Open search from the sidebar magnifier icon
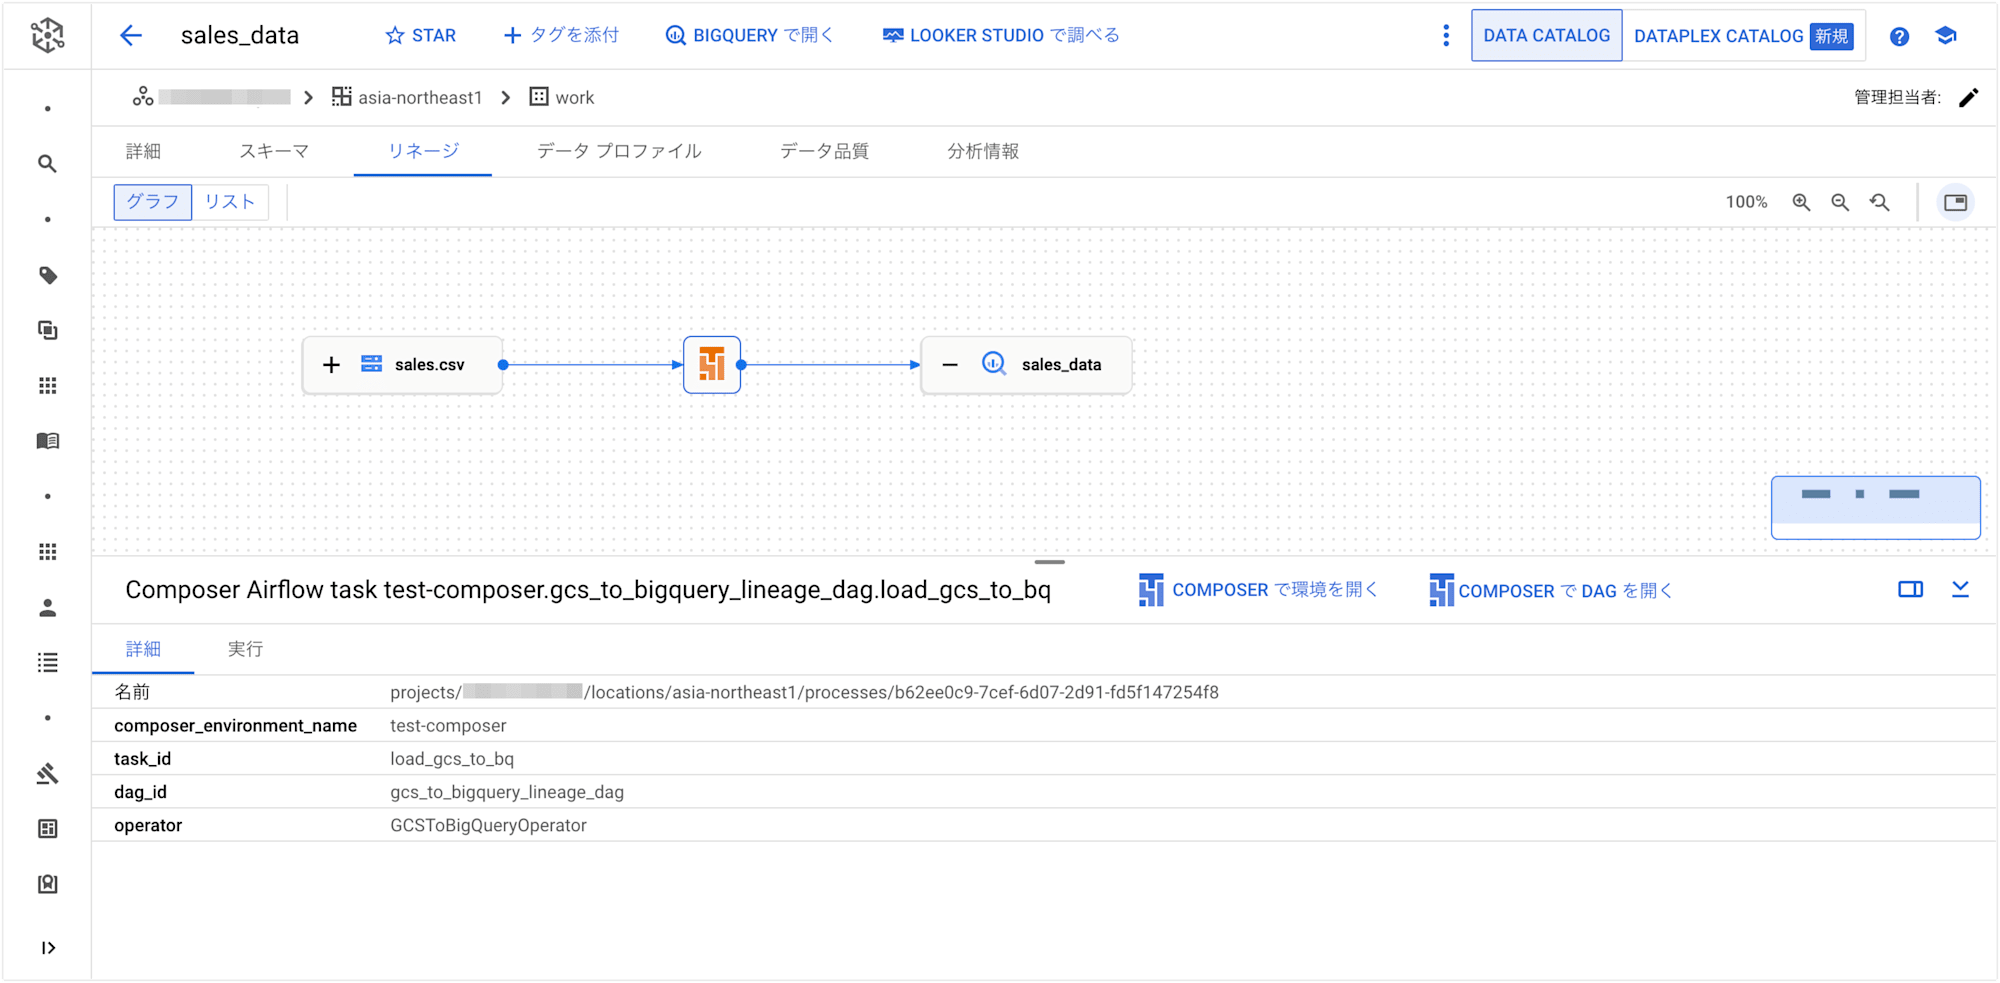 (x=47, y=163)
